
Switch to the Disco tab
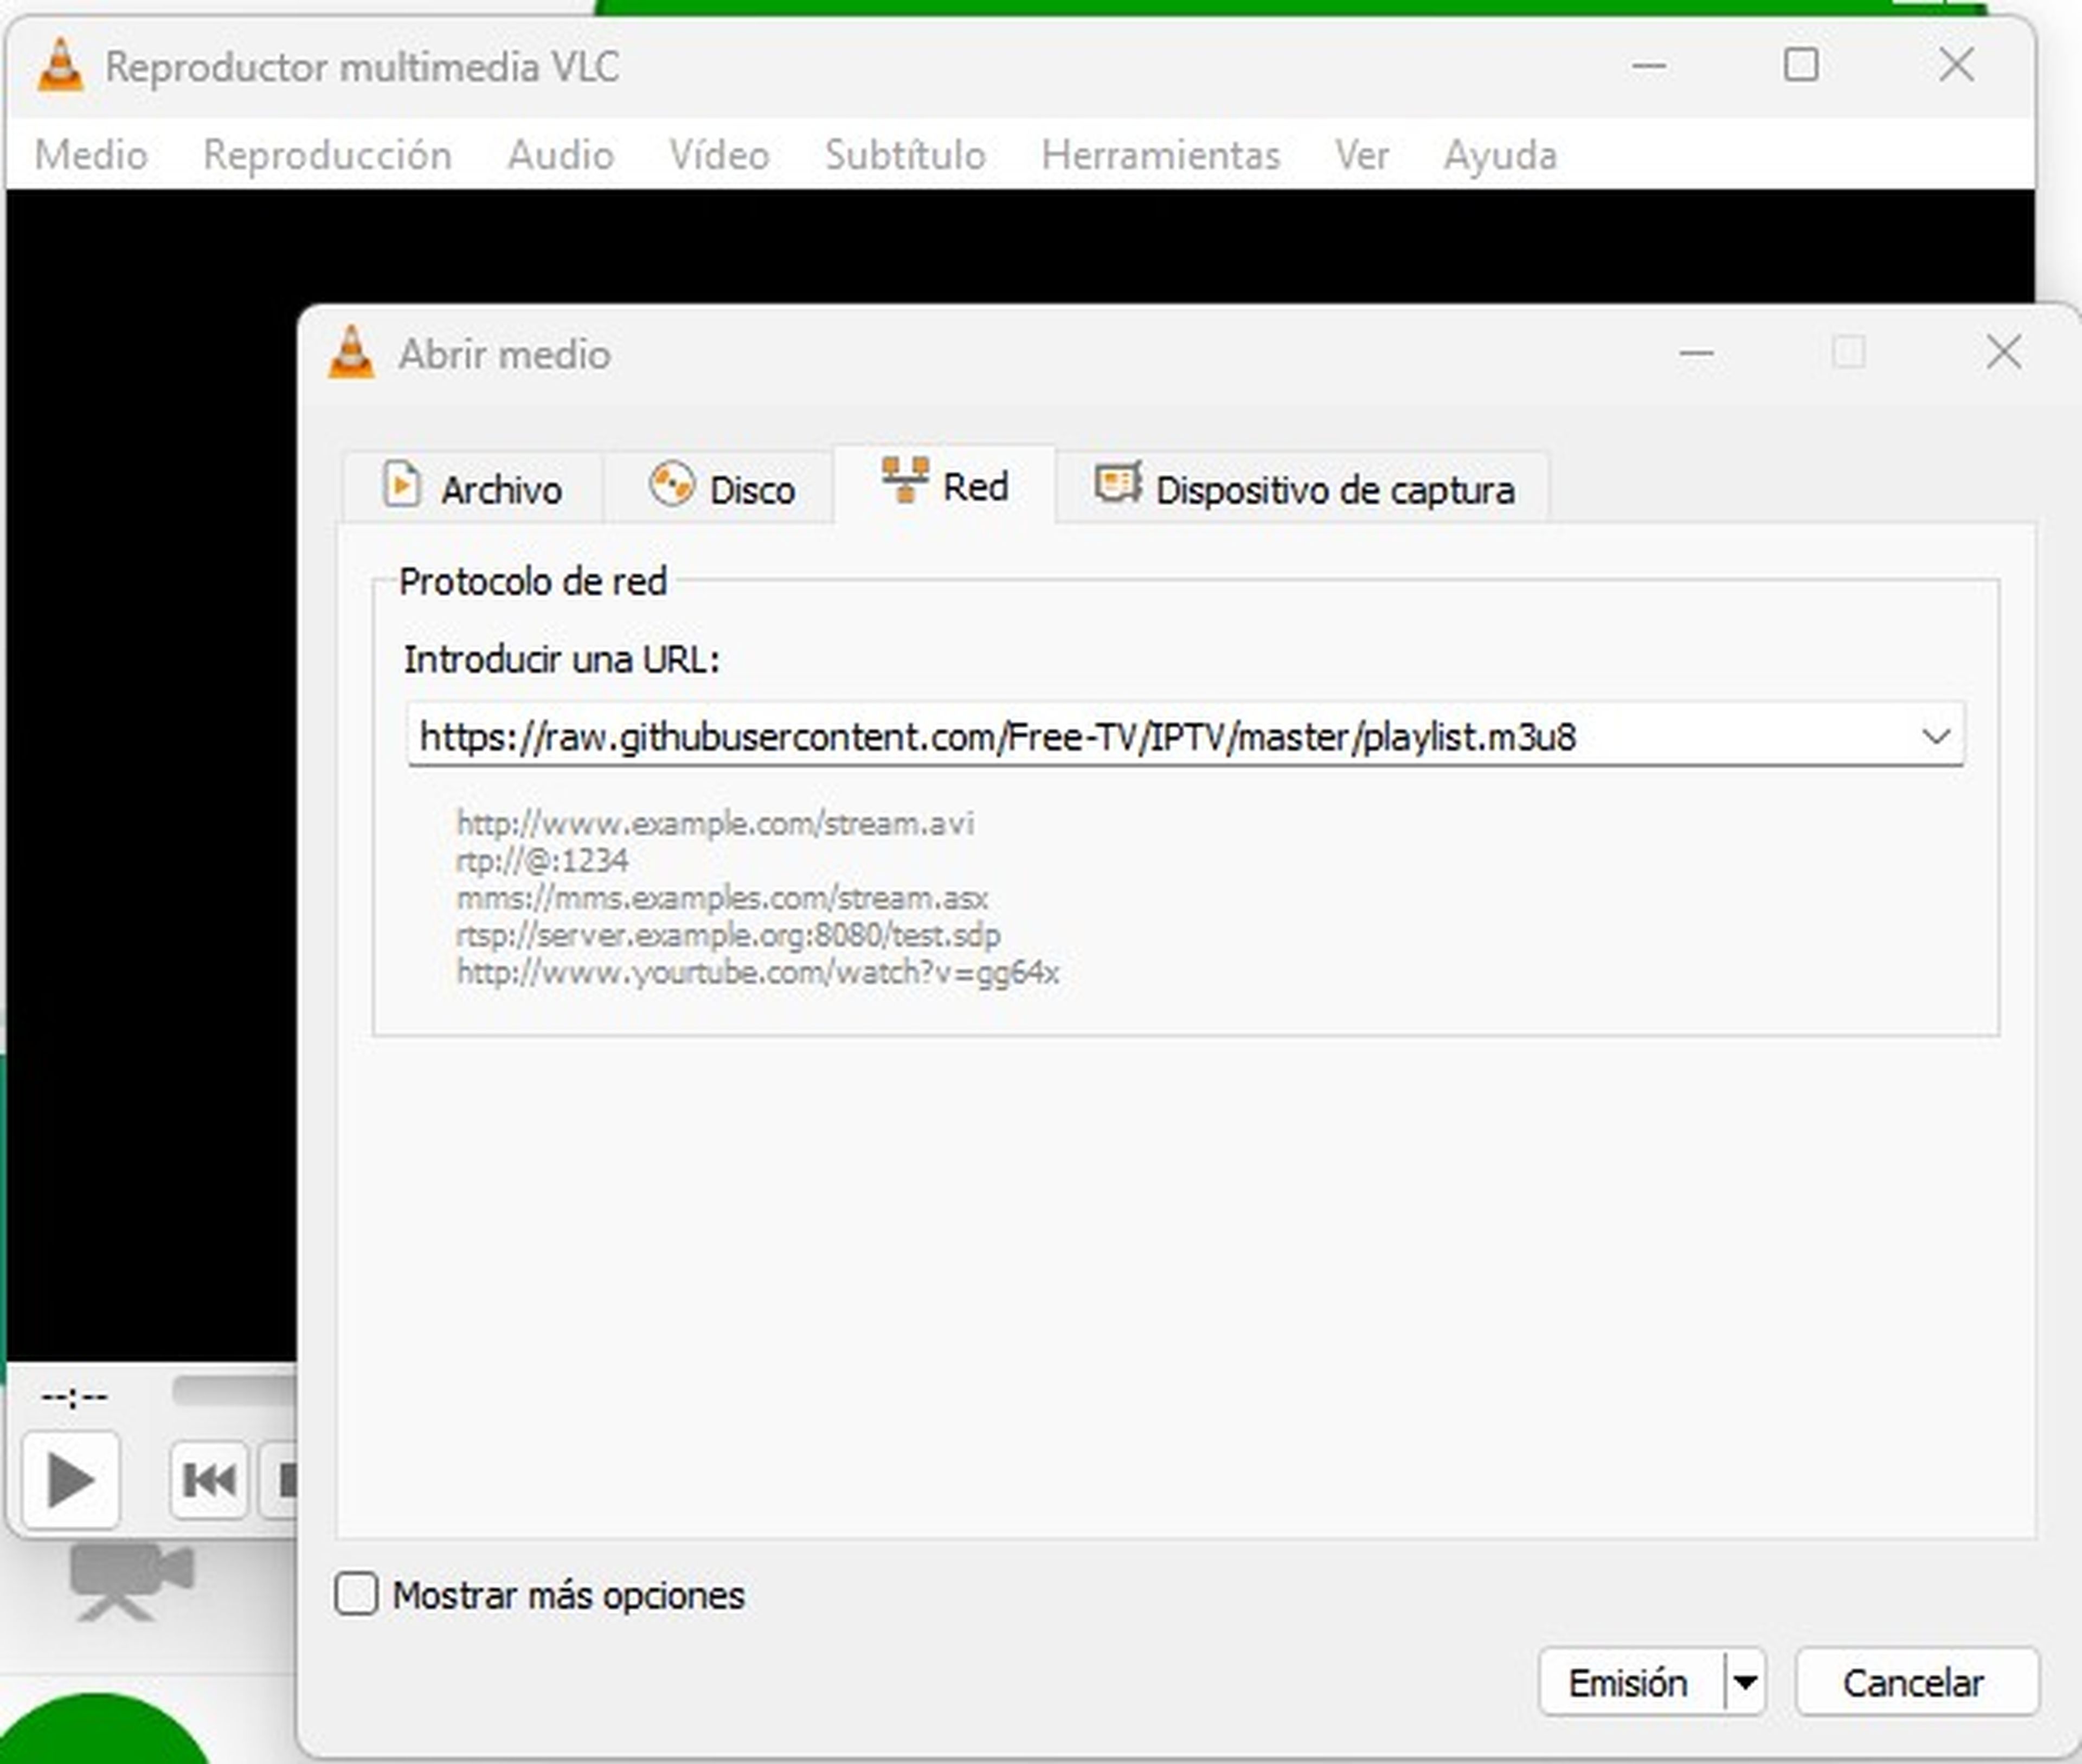point(718,487)
